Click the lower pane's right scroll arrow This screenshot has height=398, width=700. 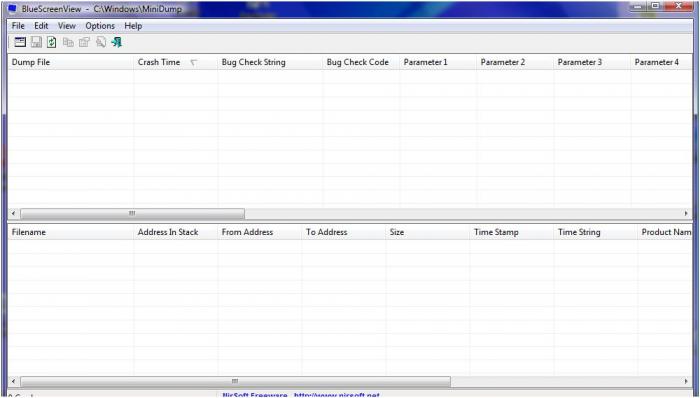click(686, 381)
